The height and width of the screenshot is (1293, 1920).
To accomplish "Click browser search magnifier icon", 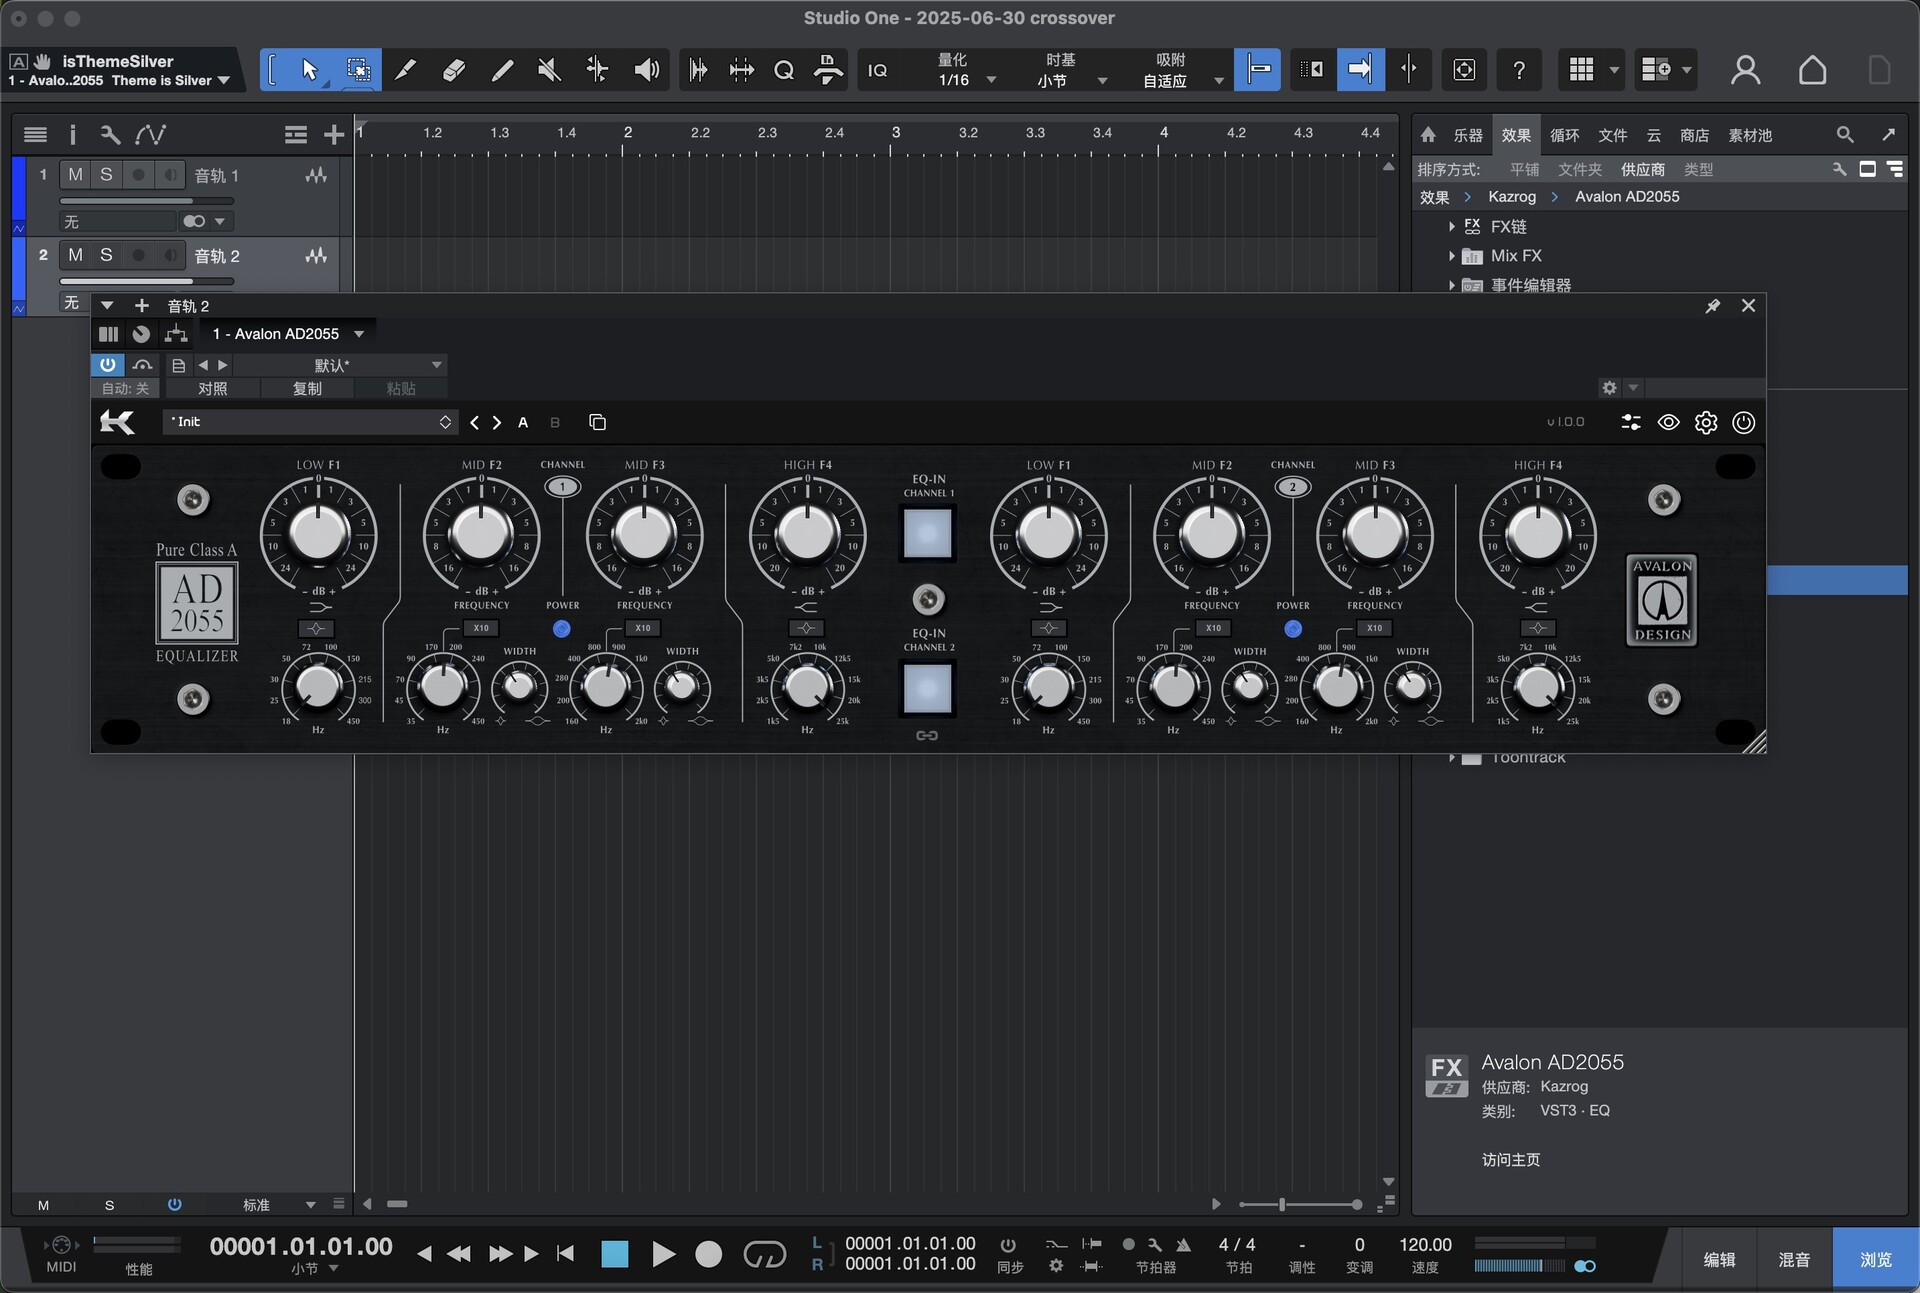I will pyautogui.click(x=1845, y=135).
